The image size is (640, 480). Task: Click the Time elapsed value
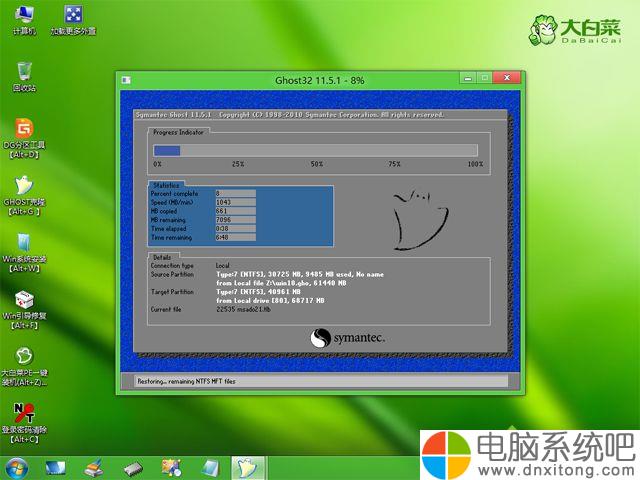[x=236, y=229]
